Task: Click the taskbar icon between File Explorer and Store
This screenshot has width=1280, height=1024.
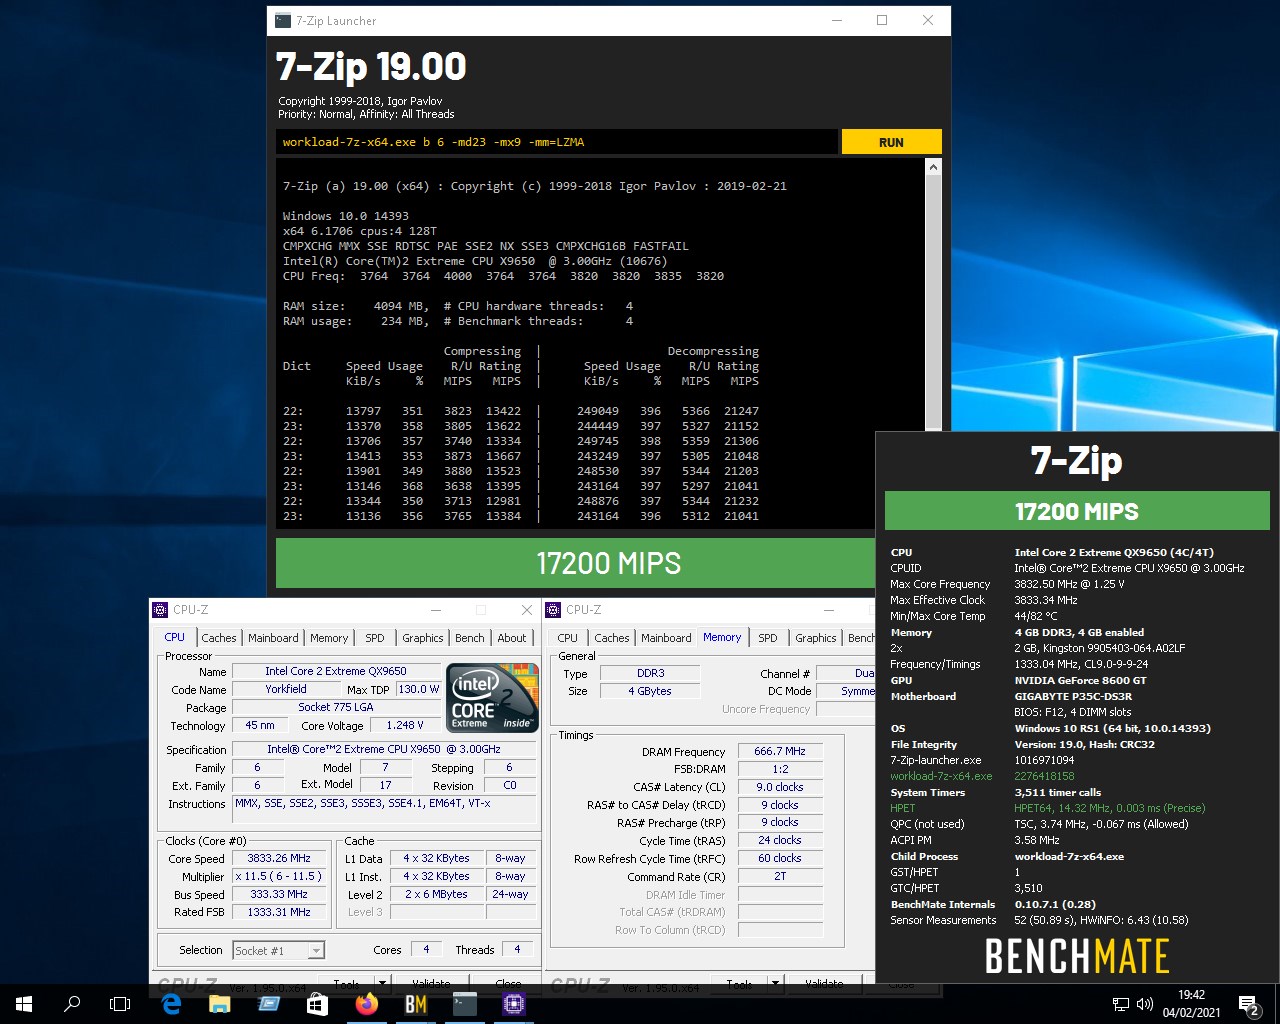Action: (269, 1004)
